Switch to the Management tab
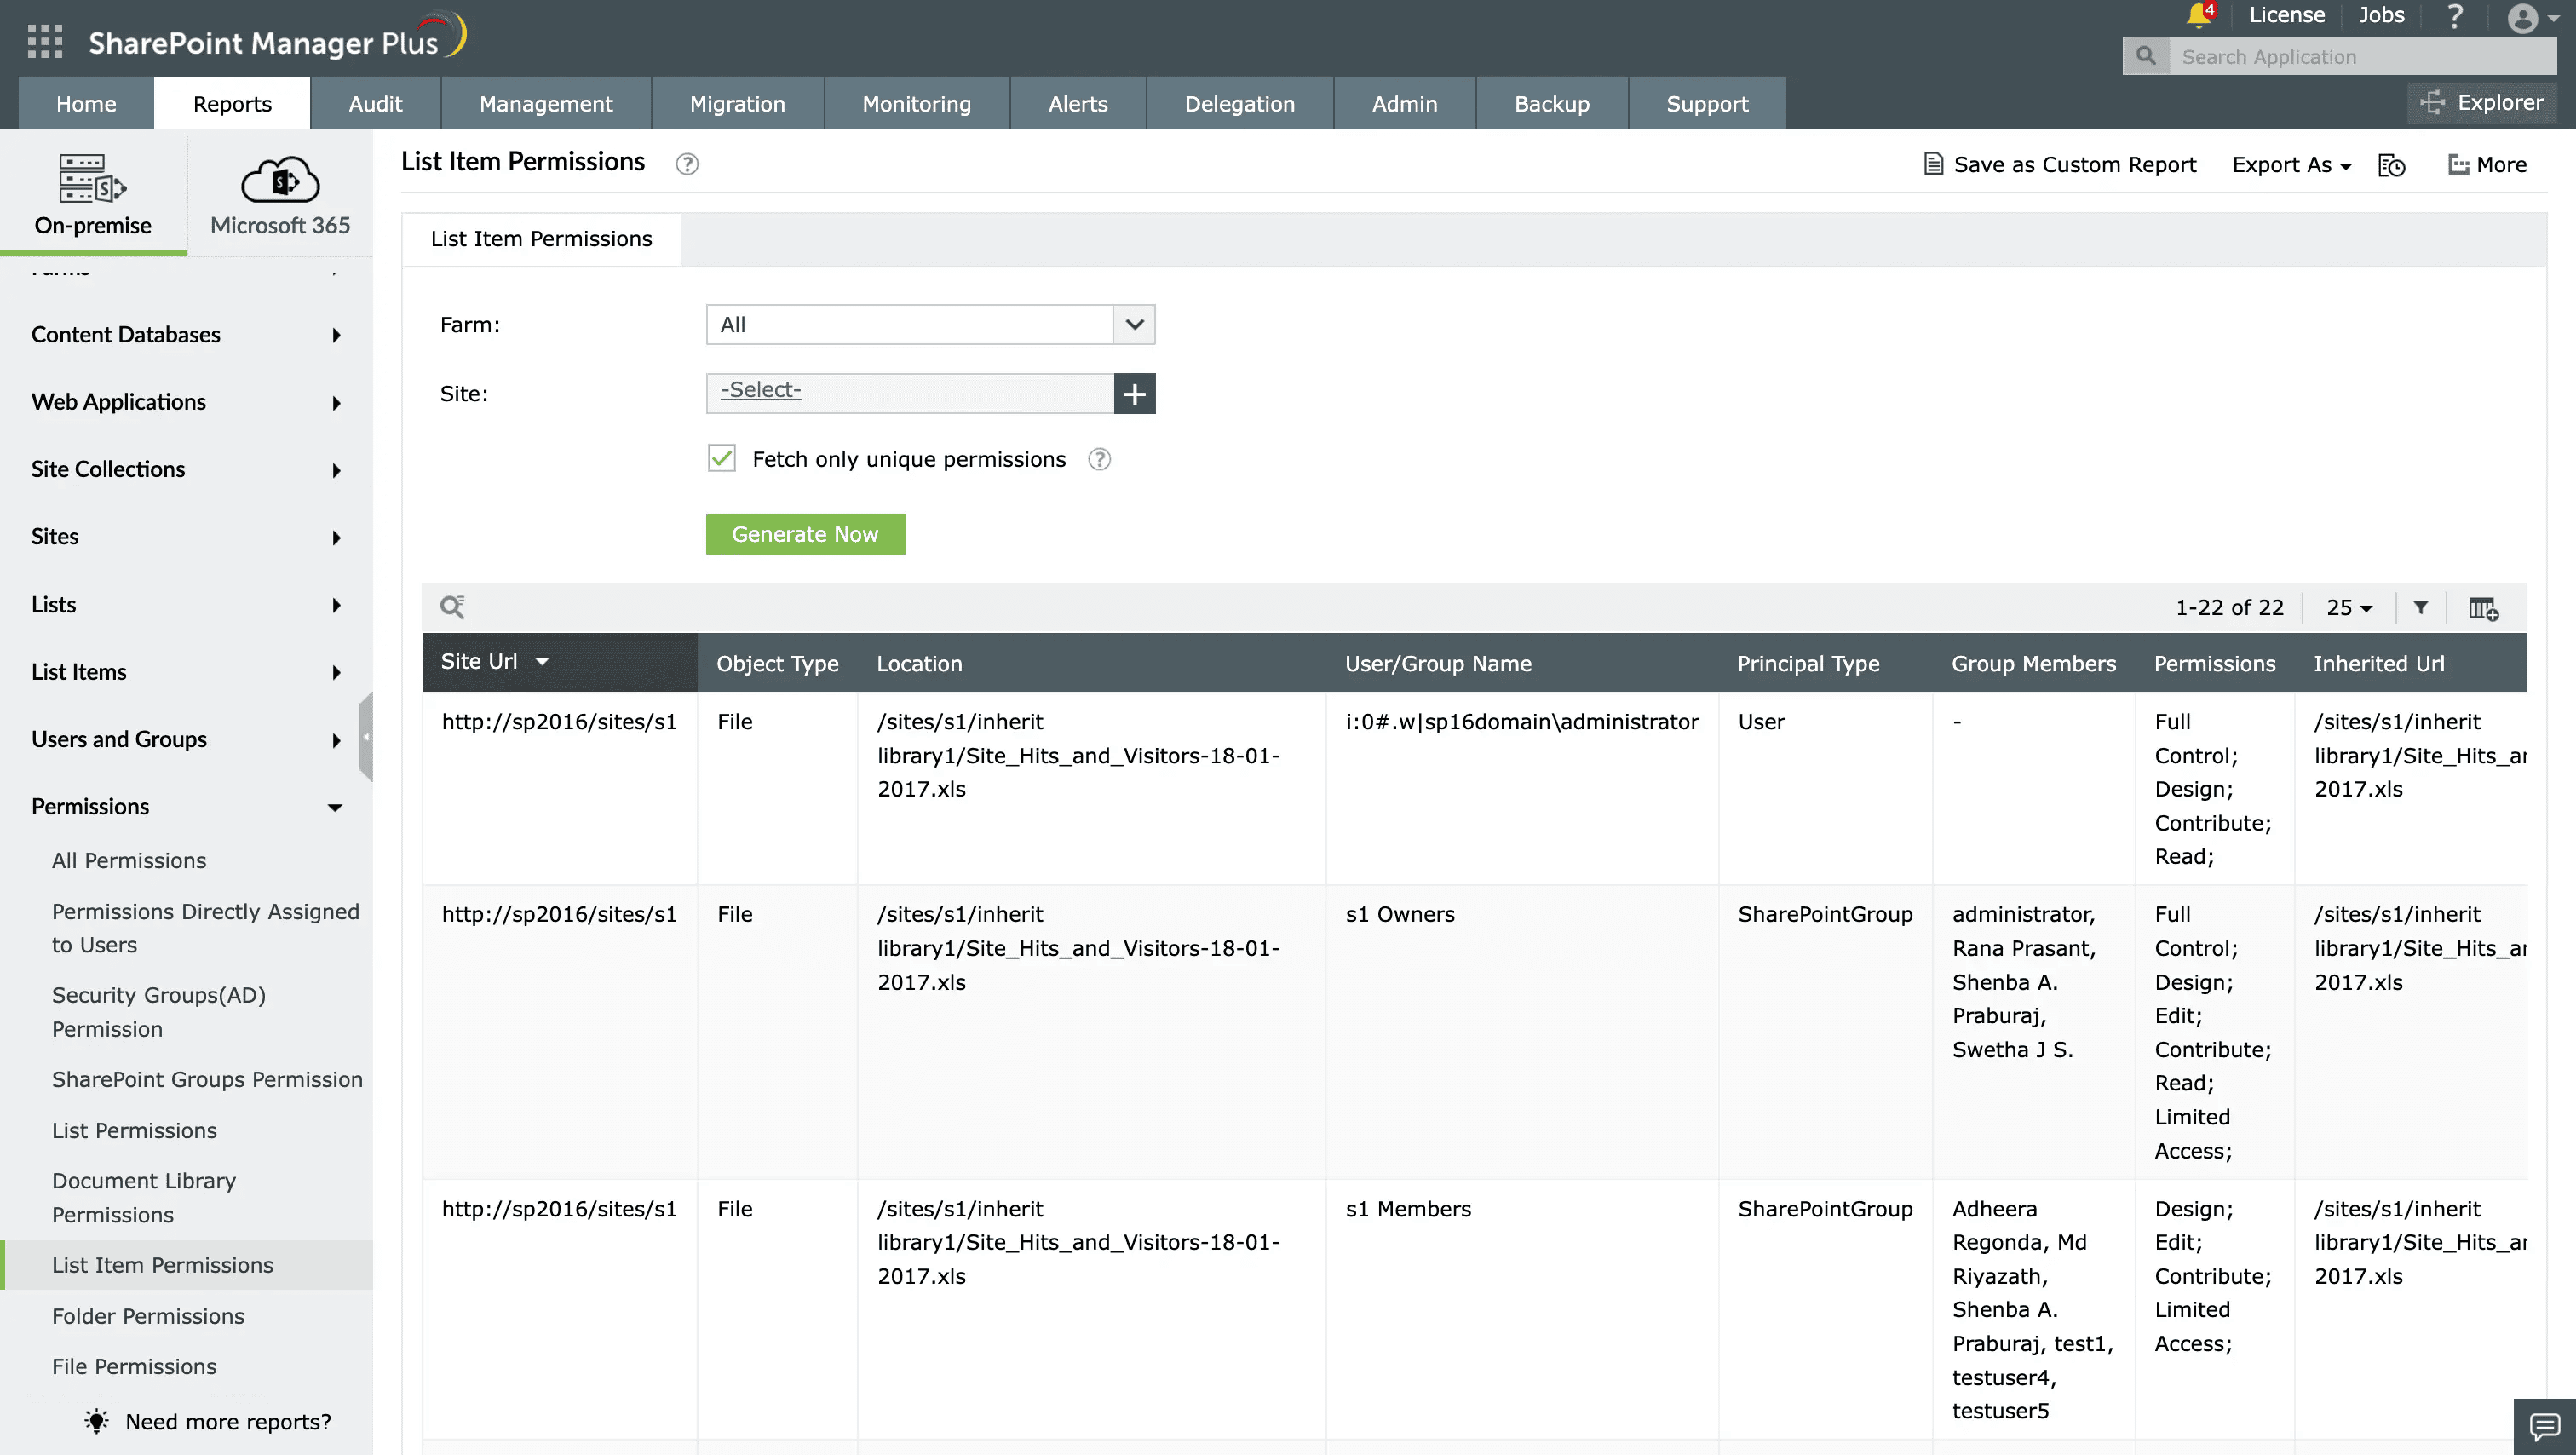 coord(546,104)
